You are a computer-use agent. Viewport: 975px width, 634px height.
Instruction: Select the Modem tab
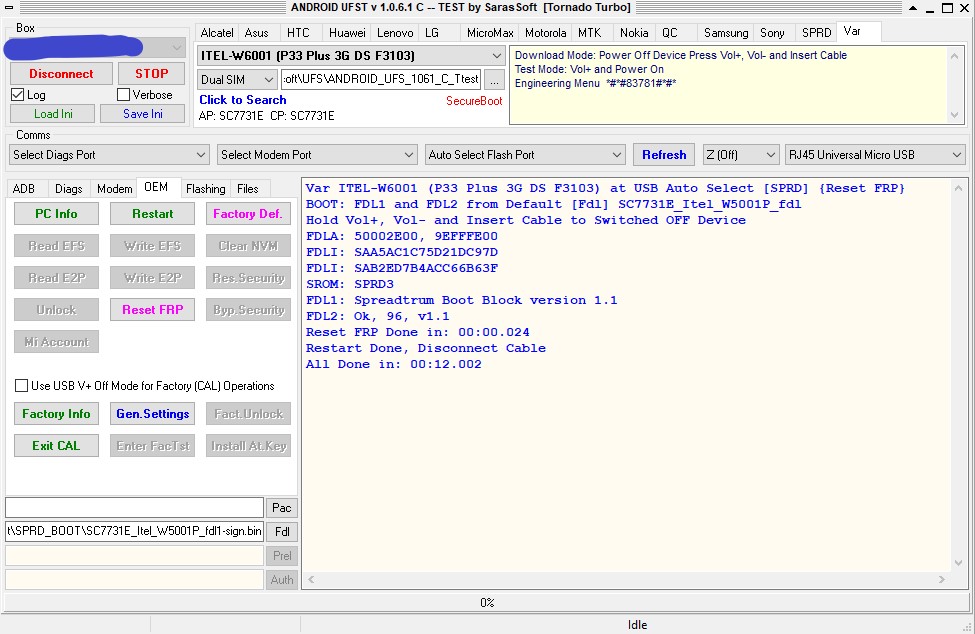point(114,189)
